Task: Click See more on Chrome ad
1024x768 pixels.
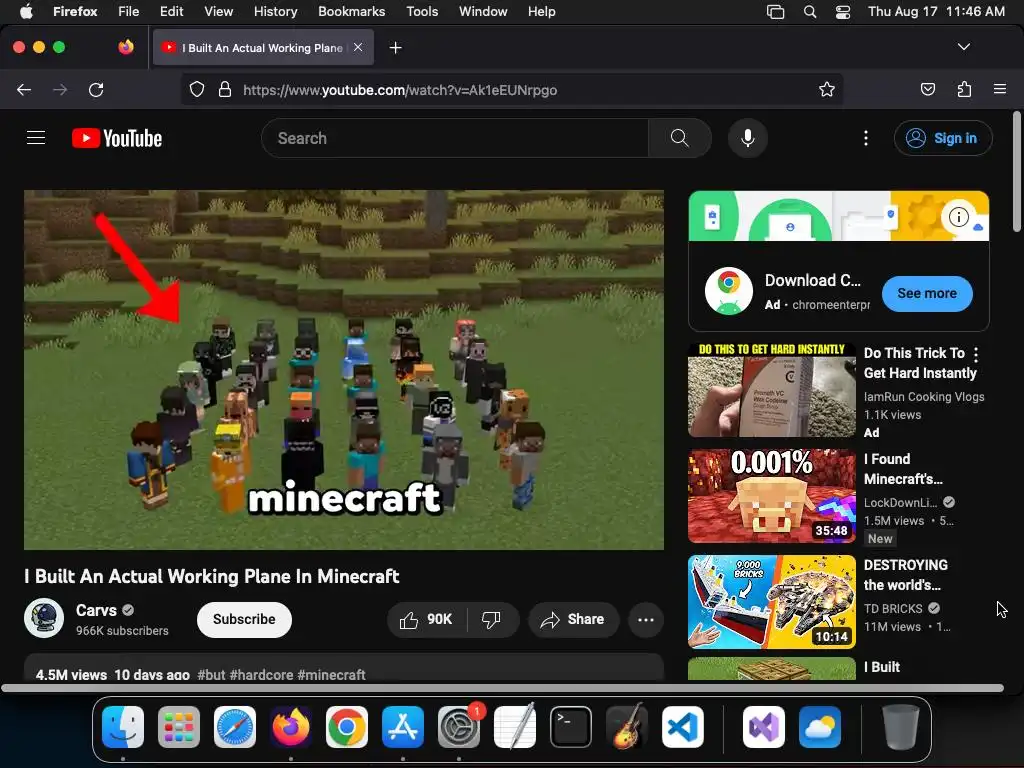Action: [x=927, y=293]
